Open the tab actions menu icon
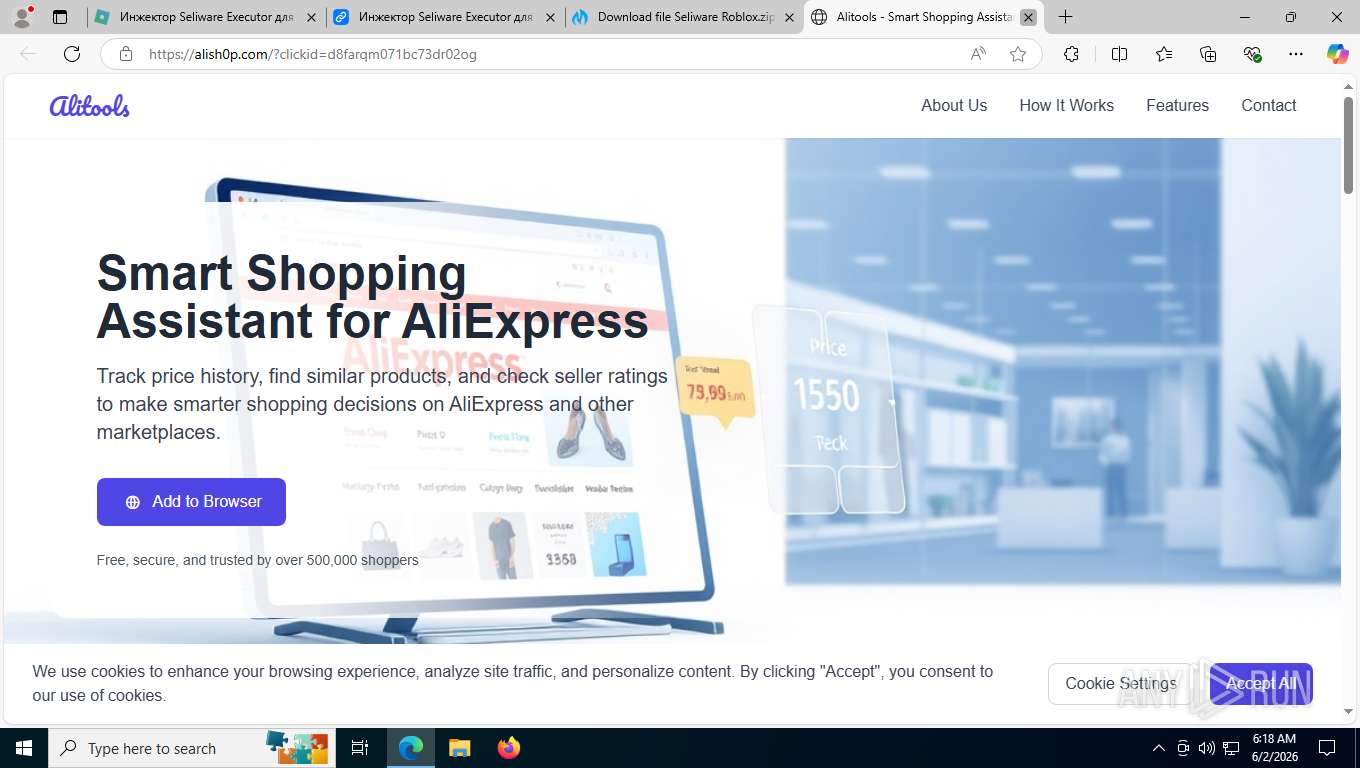The image size is (1360, 768). 60,17
